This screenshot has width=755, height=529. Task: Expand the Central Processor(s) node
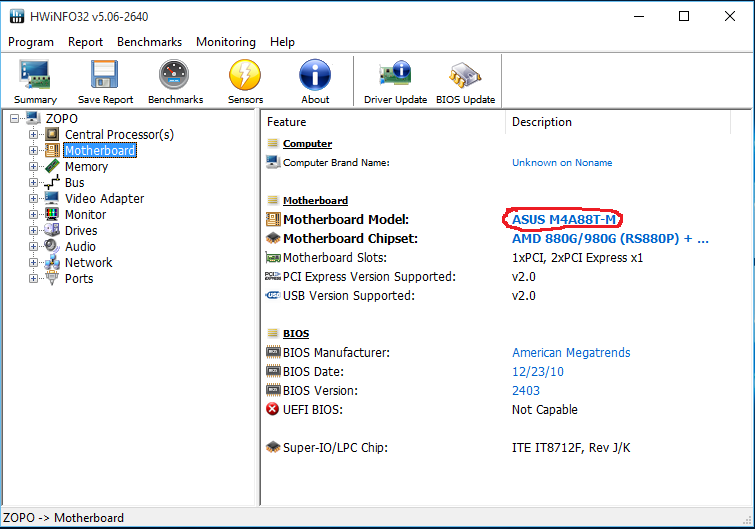33,134
